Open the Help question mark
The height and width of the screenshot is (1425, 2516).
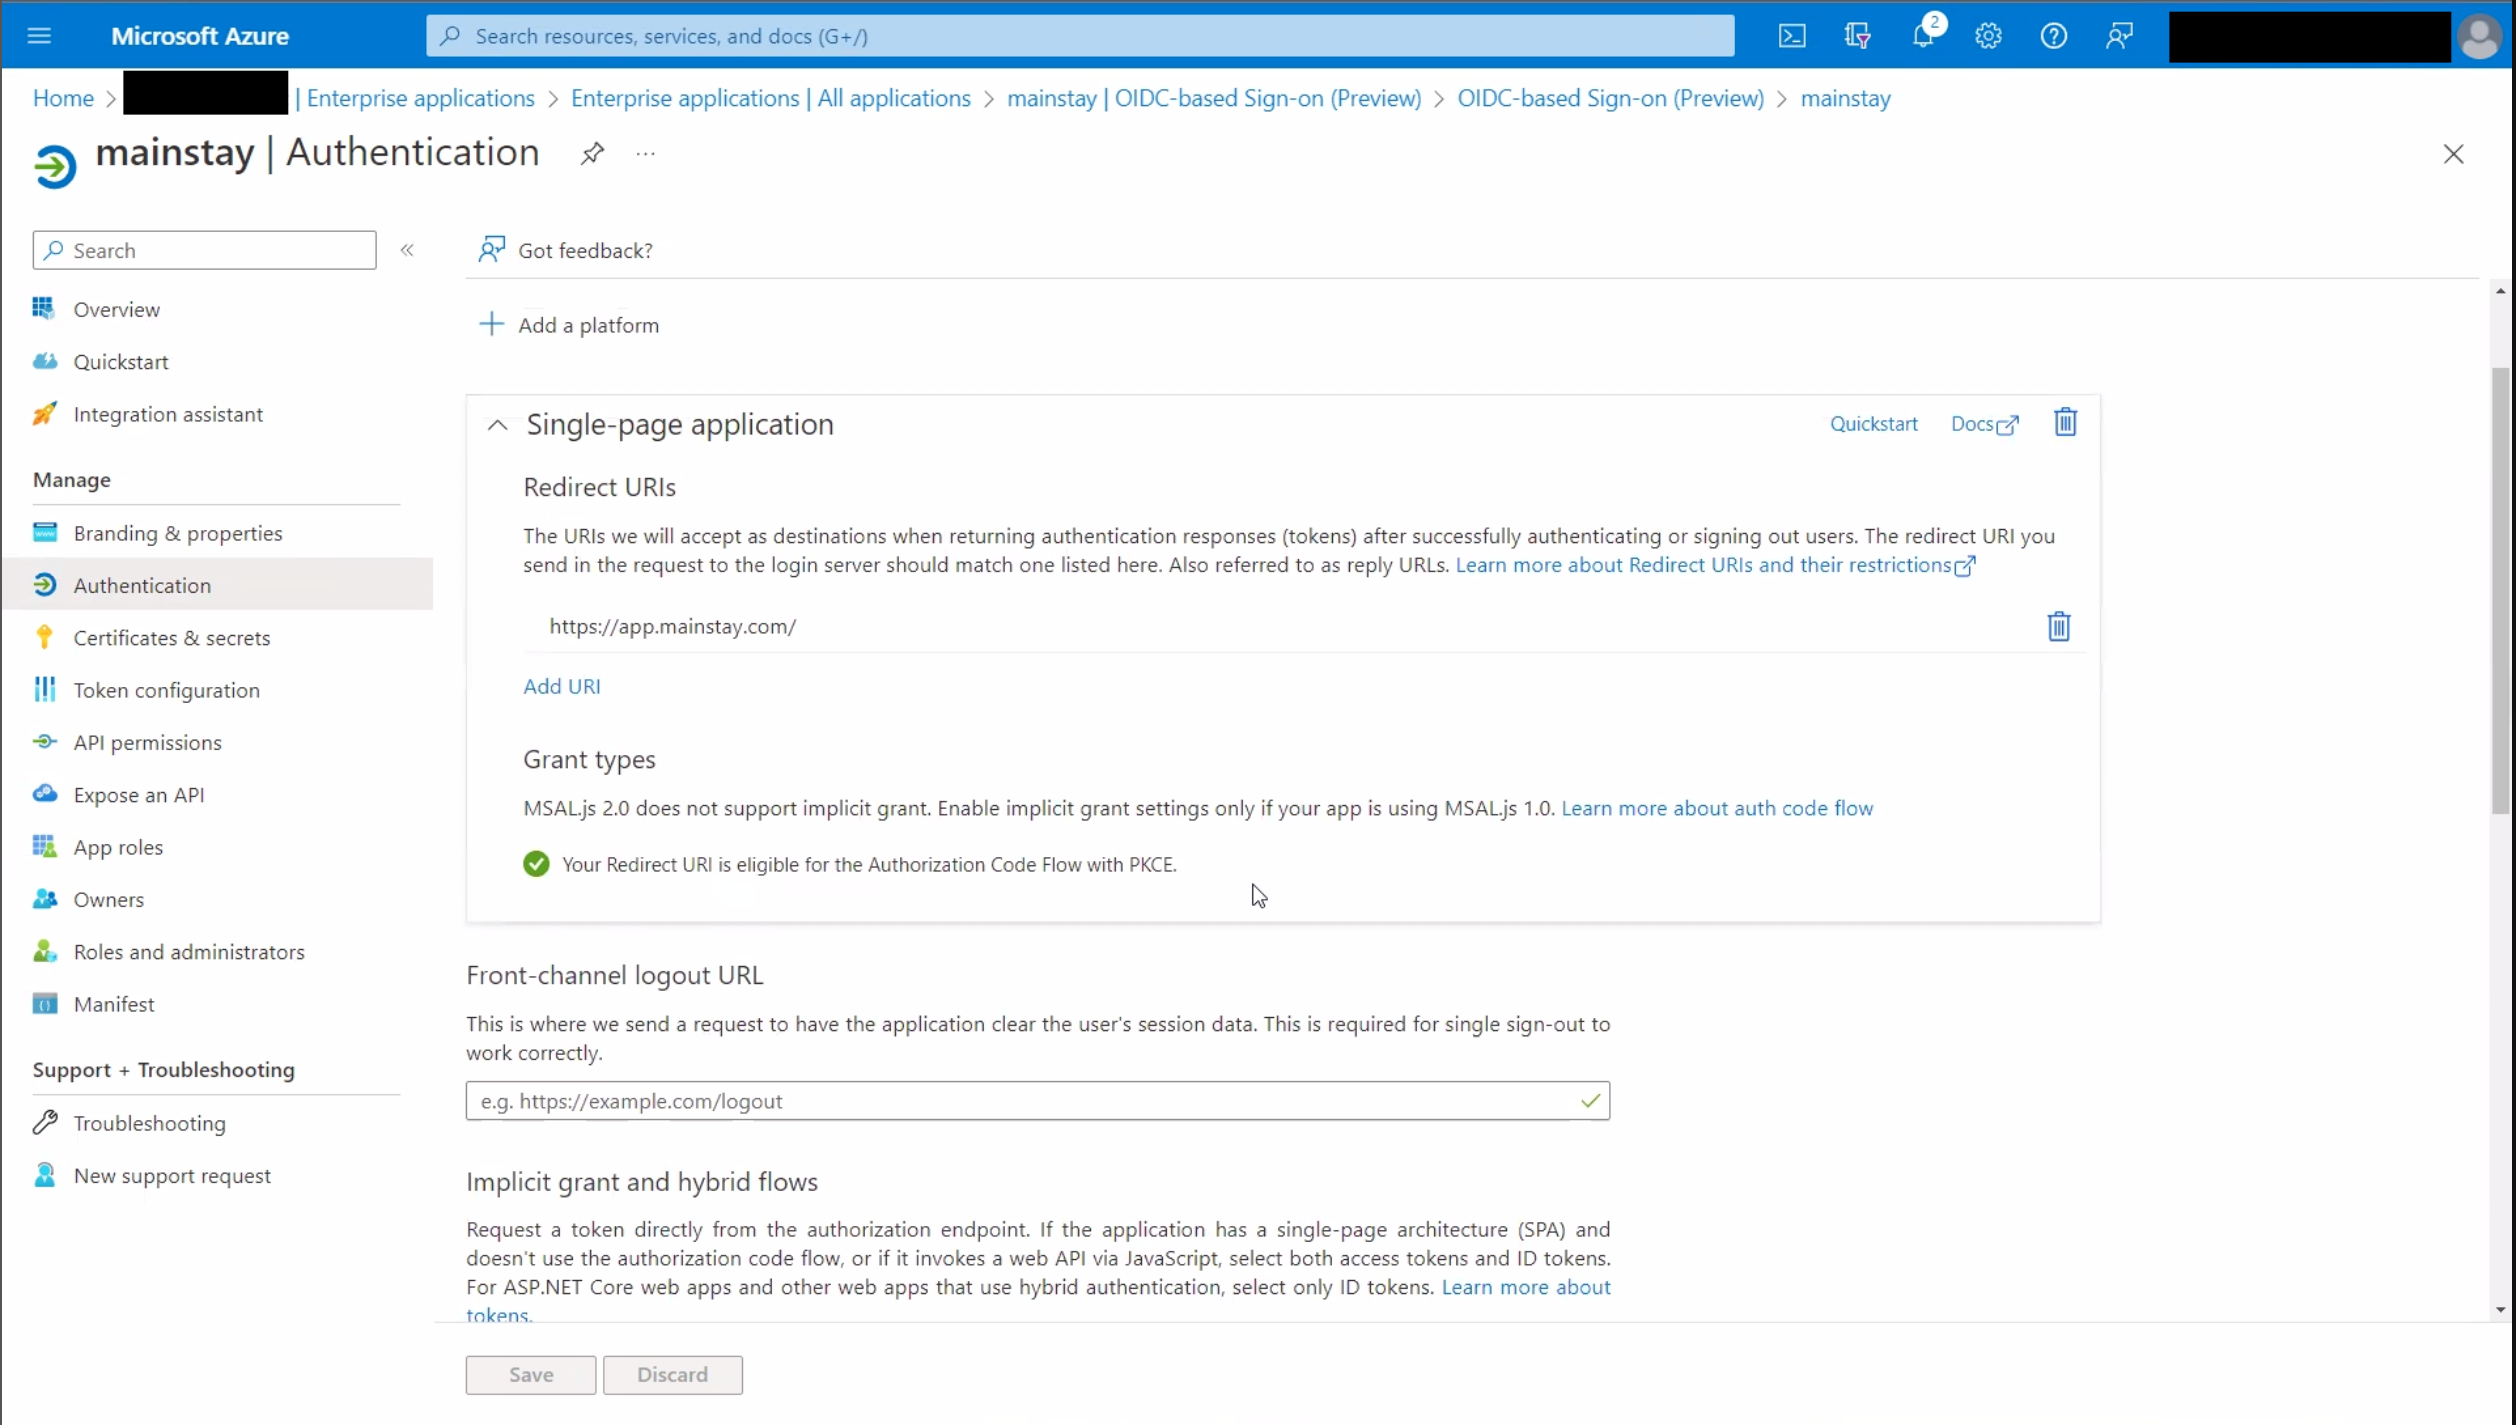tap(2053, 36)
